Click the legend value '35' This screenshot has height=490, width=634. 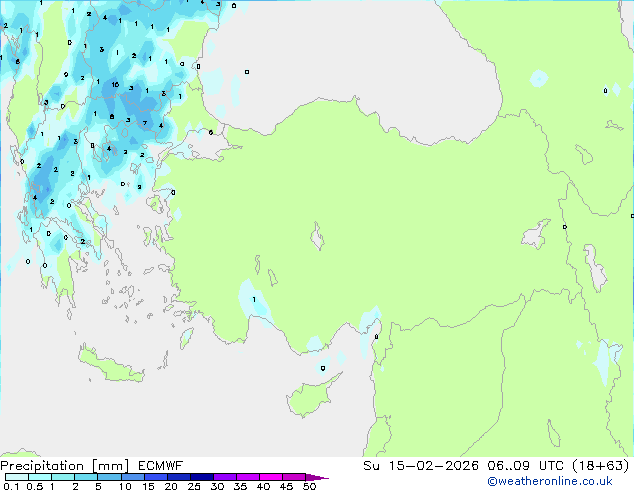point(240,486)
